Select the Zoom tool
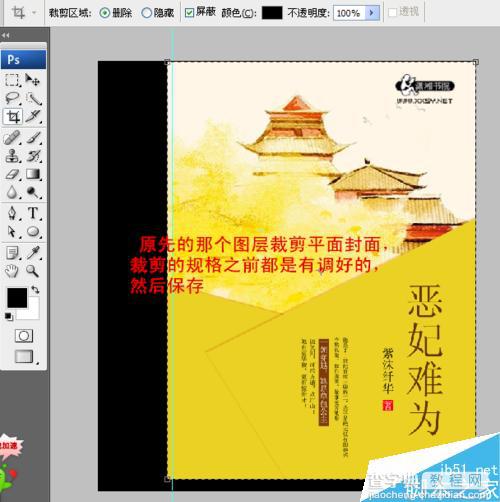 33,271
